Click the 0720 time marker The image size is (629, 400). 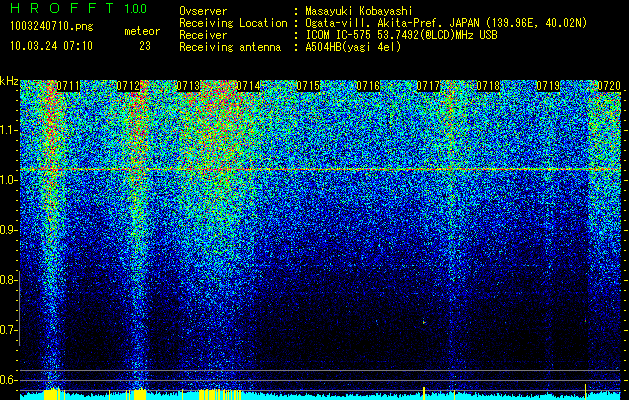(x=609, y=86)
